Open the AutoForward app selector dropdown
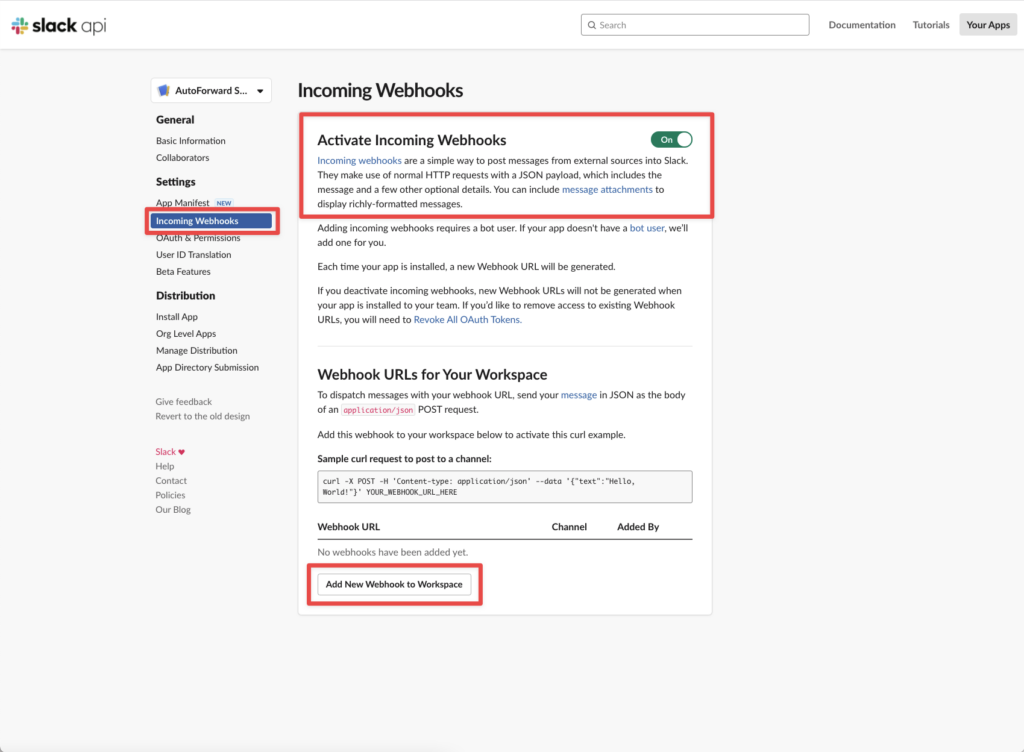The image size is (1024, 752). [211, 91]
